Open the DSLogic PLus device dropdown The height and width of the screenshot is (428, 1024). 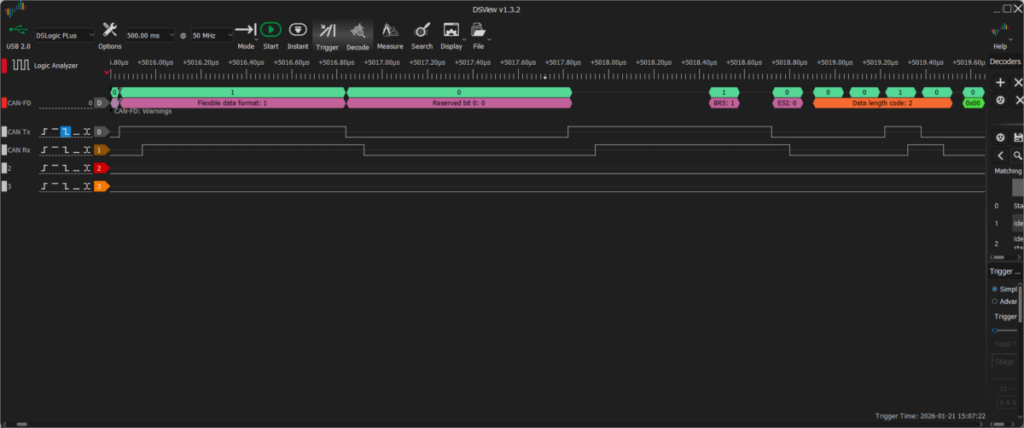pyautogui.click(x=65, y=35)
